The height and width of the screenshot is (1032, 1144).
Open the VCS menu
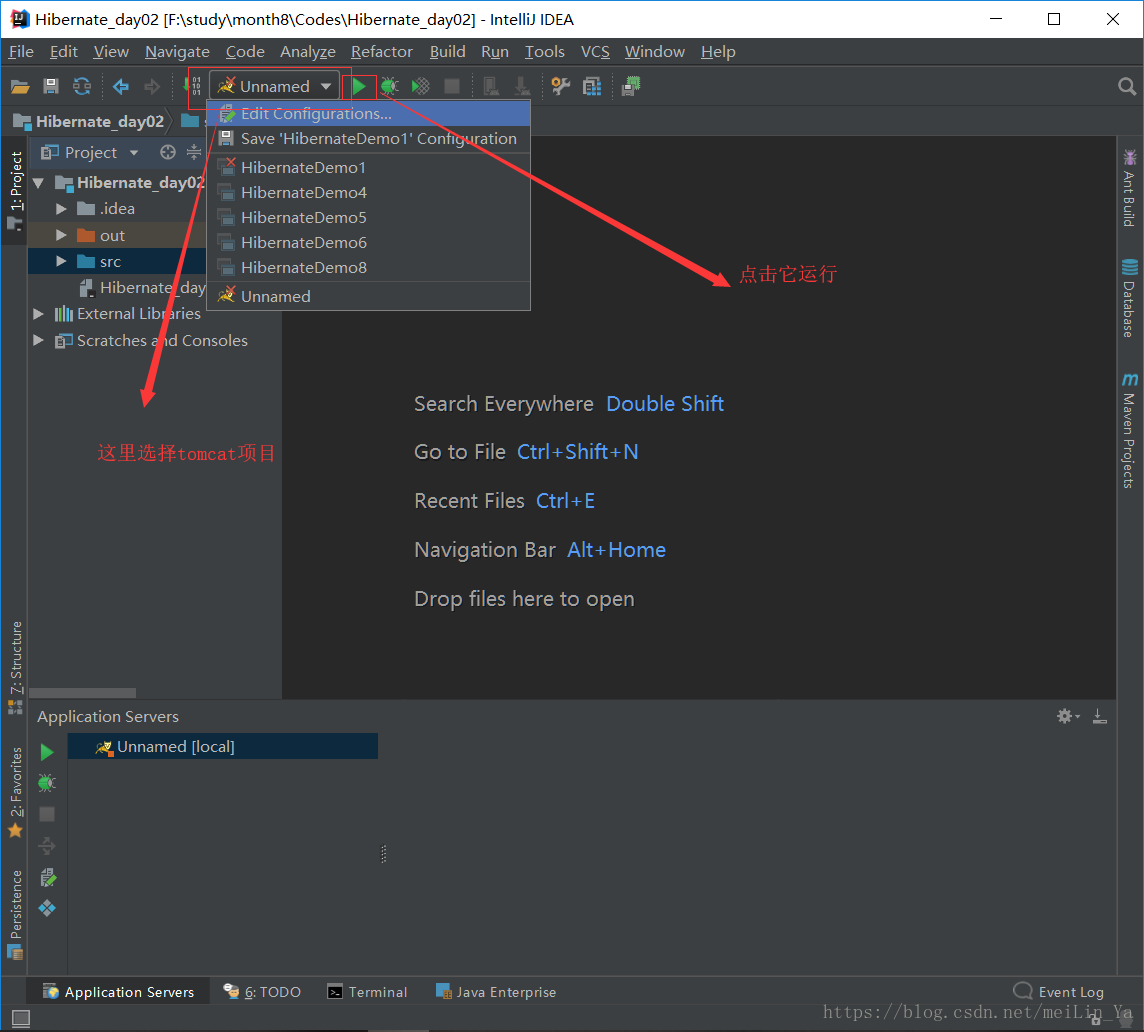595,52
